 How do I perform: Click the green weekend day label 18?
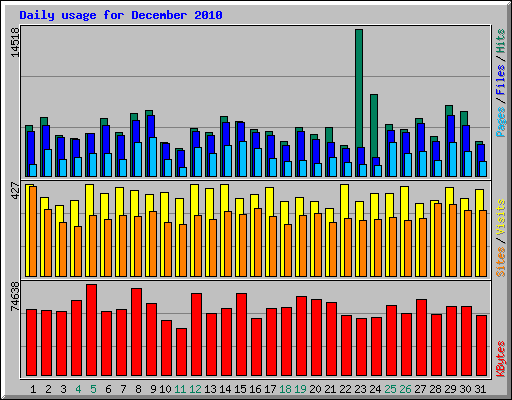coord(285,389)
